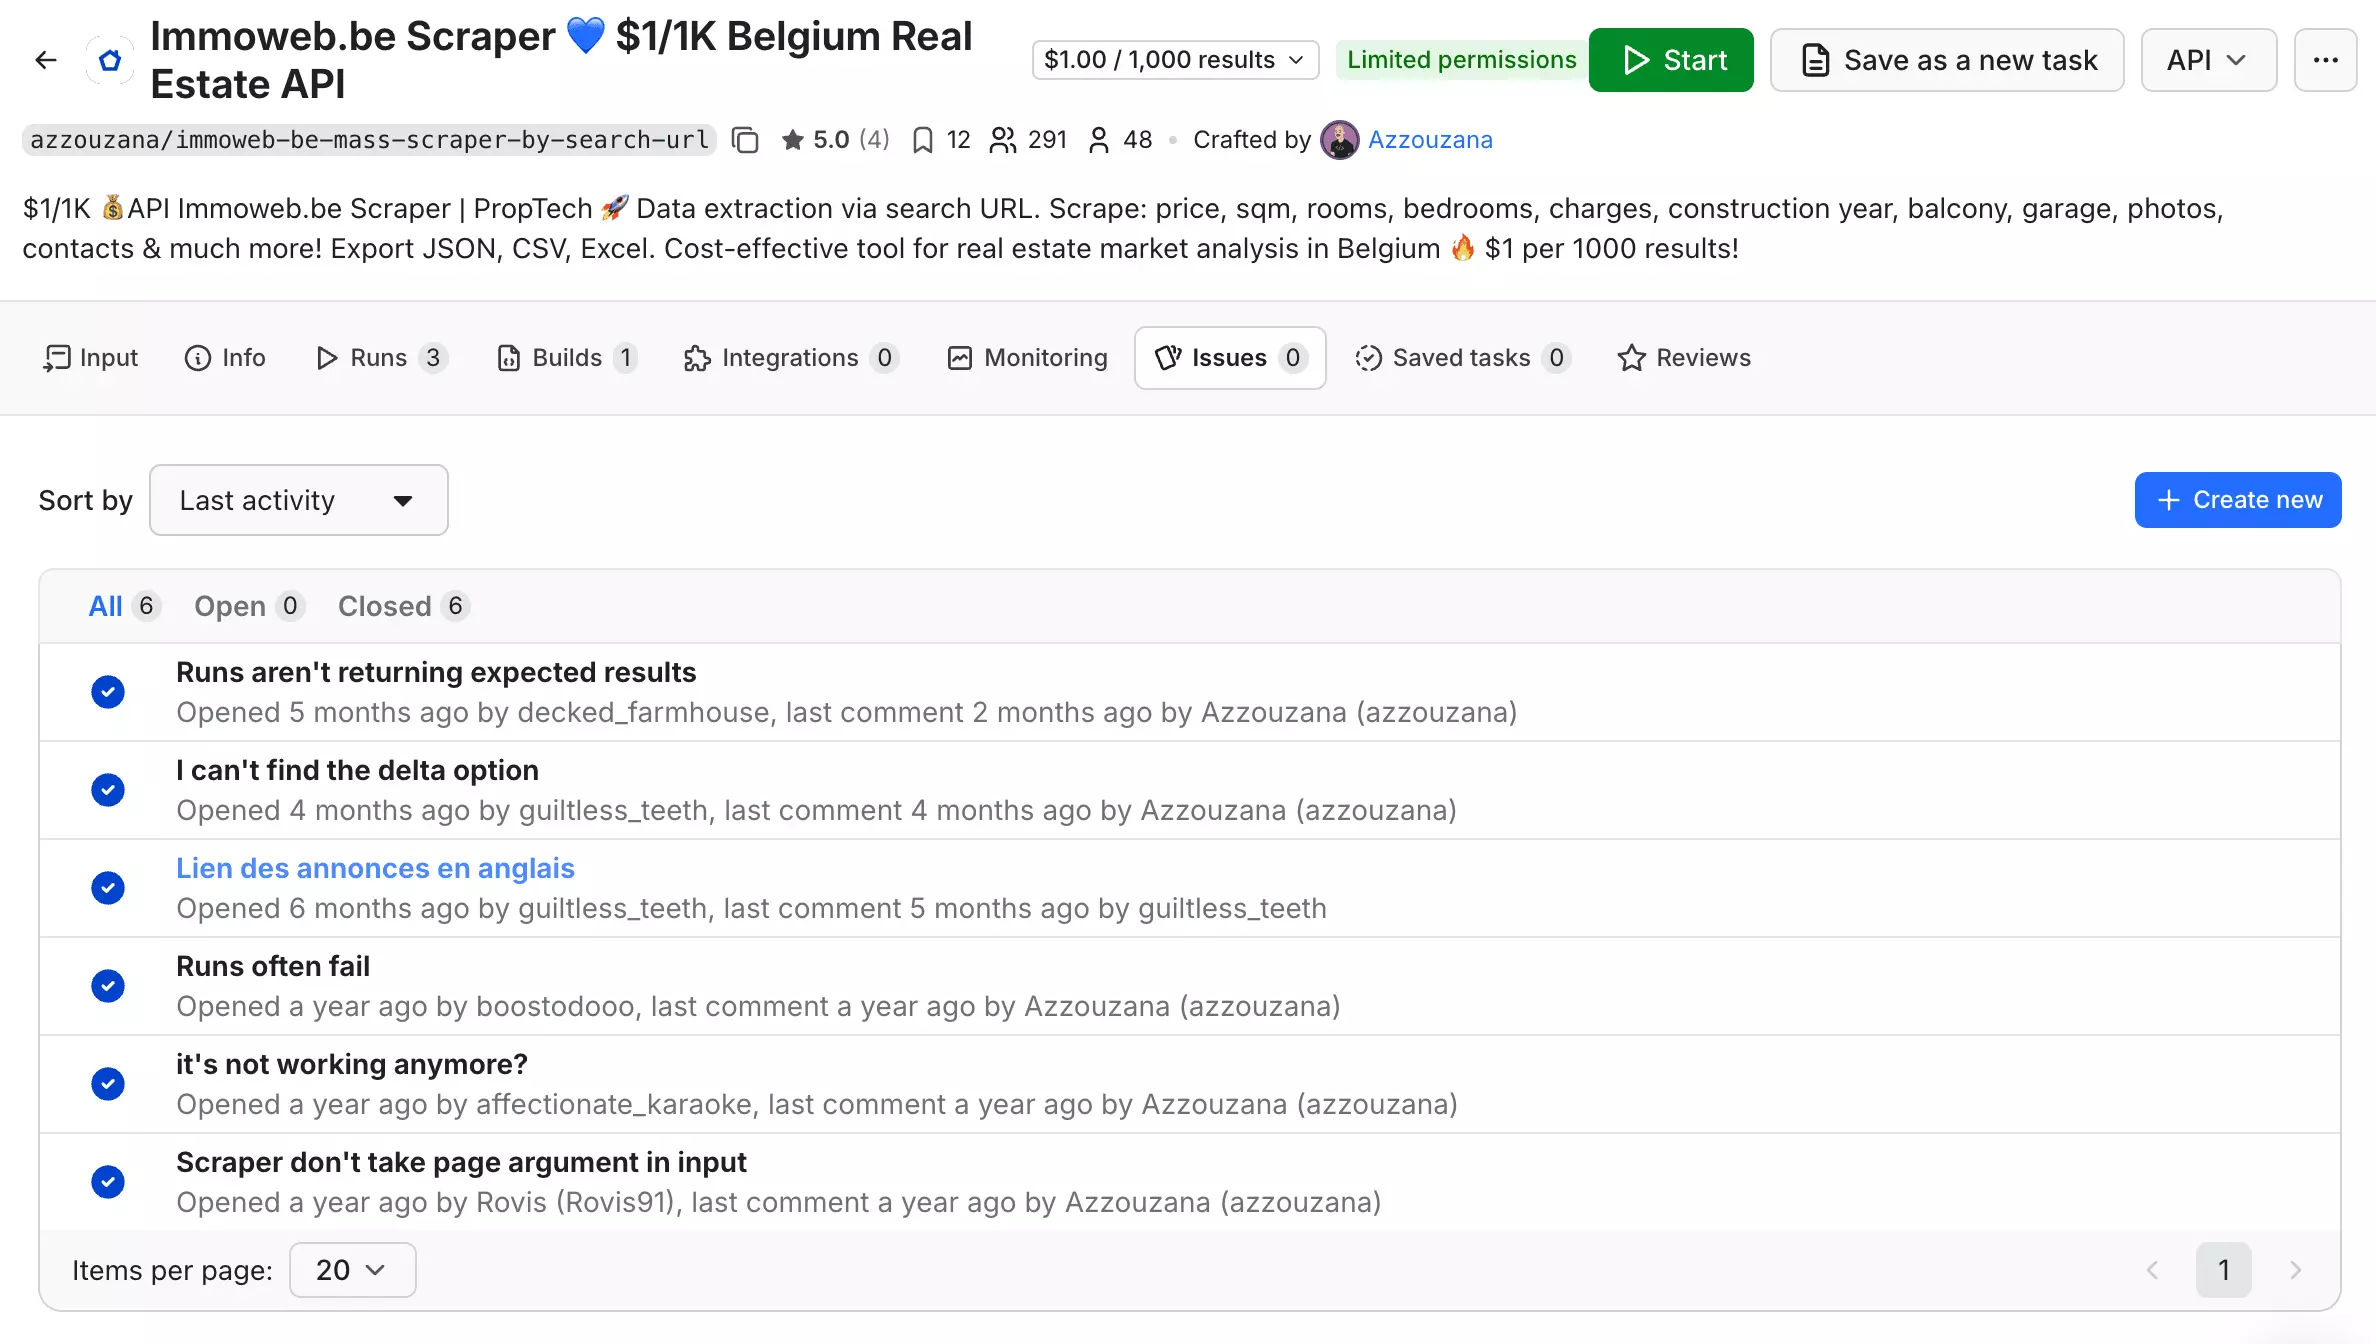
Task: Open the Sort by Last activity dropdown
Action: [298, 500]
